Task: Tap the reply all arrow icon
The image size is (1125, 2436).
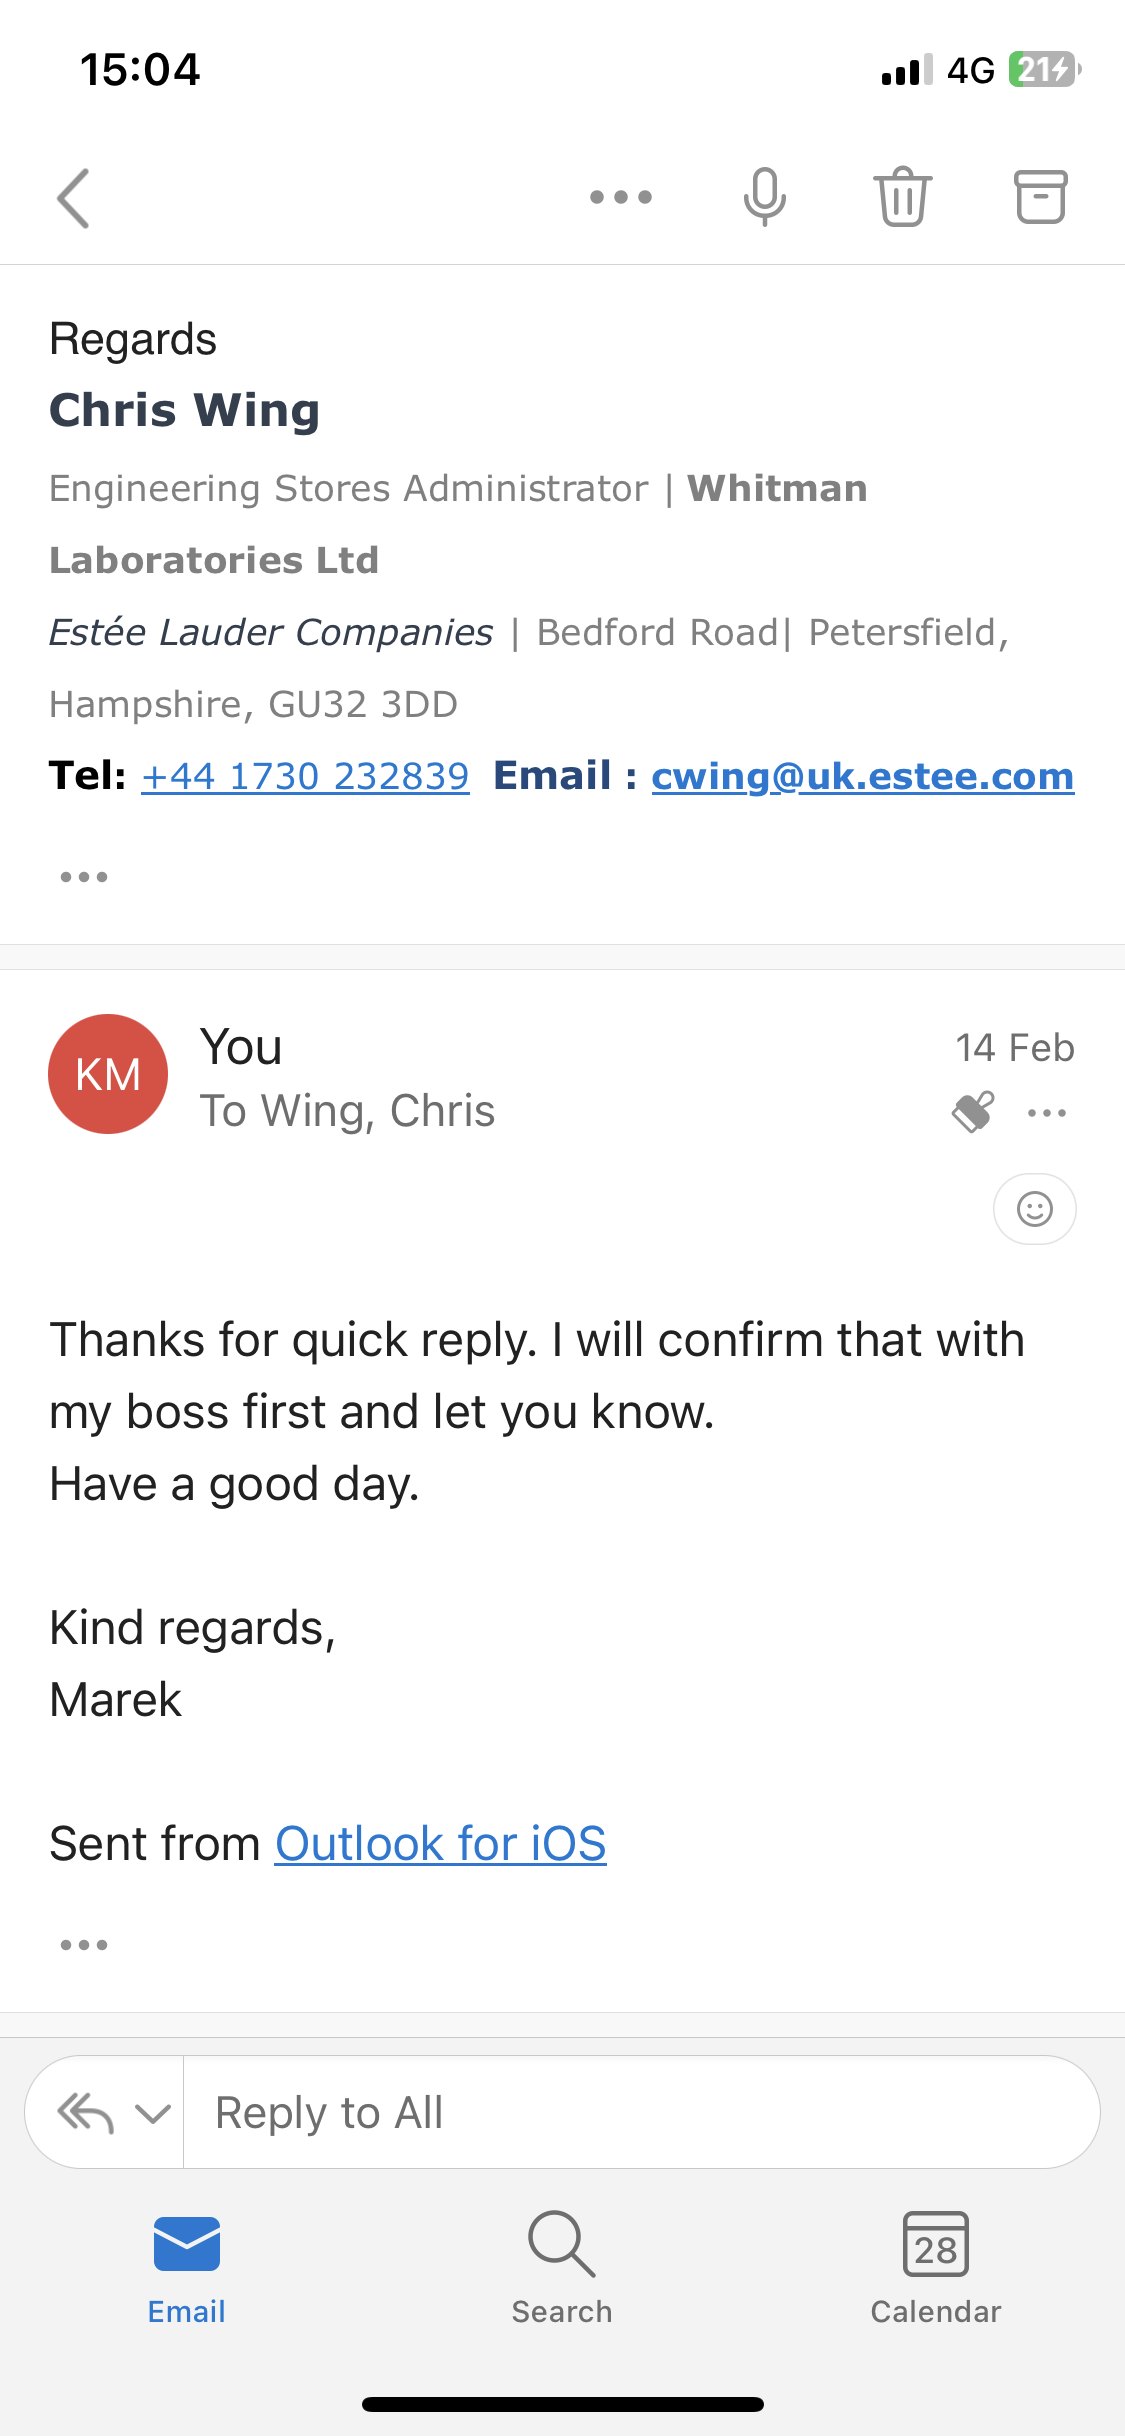Action: coord(86,2113)
